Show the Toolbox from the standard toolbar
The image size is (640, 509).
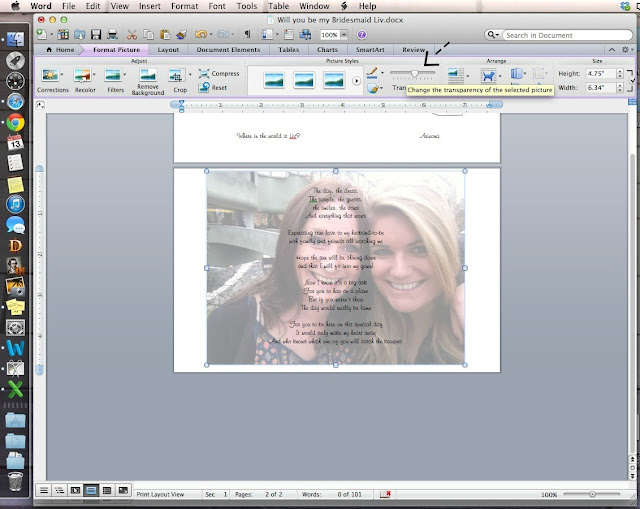click(289, 35)
